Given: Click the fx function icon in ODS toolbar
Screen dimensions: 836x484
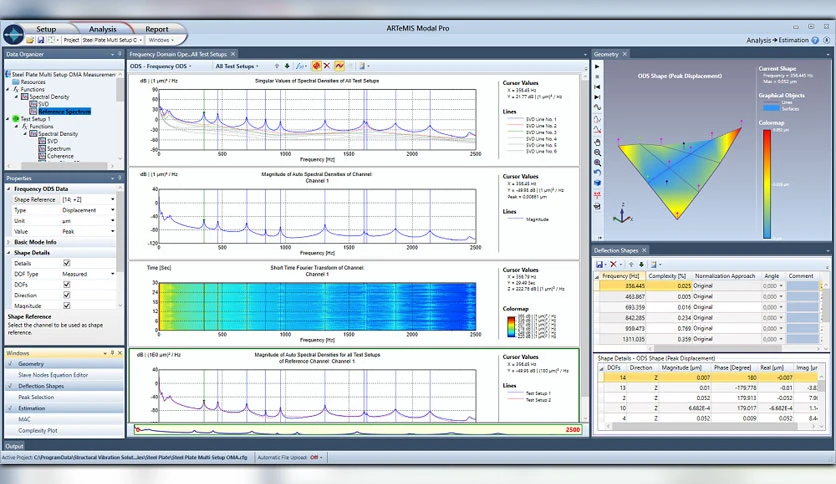Looking at the screenshot, I should 300,66.
